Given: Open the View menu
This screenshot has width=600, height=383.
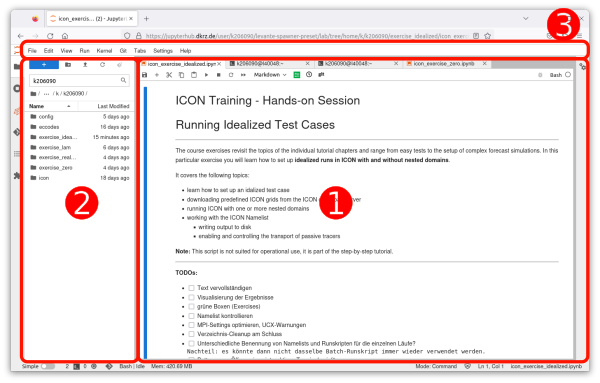Looking at the screenshot, I should [66, 51].
